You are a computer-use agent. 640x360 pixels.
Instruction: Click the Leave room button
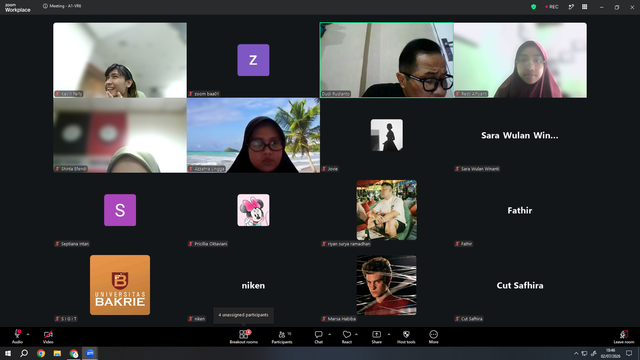pos(624,337)
